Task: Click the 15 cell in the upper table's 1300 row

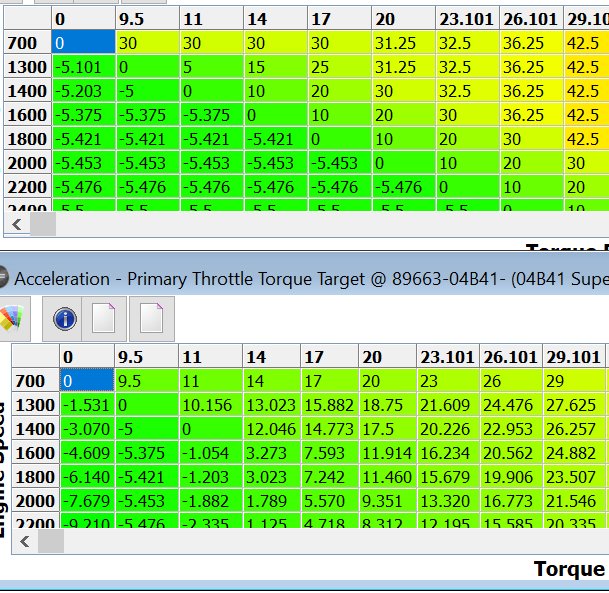Action: click(275, 67)
